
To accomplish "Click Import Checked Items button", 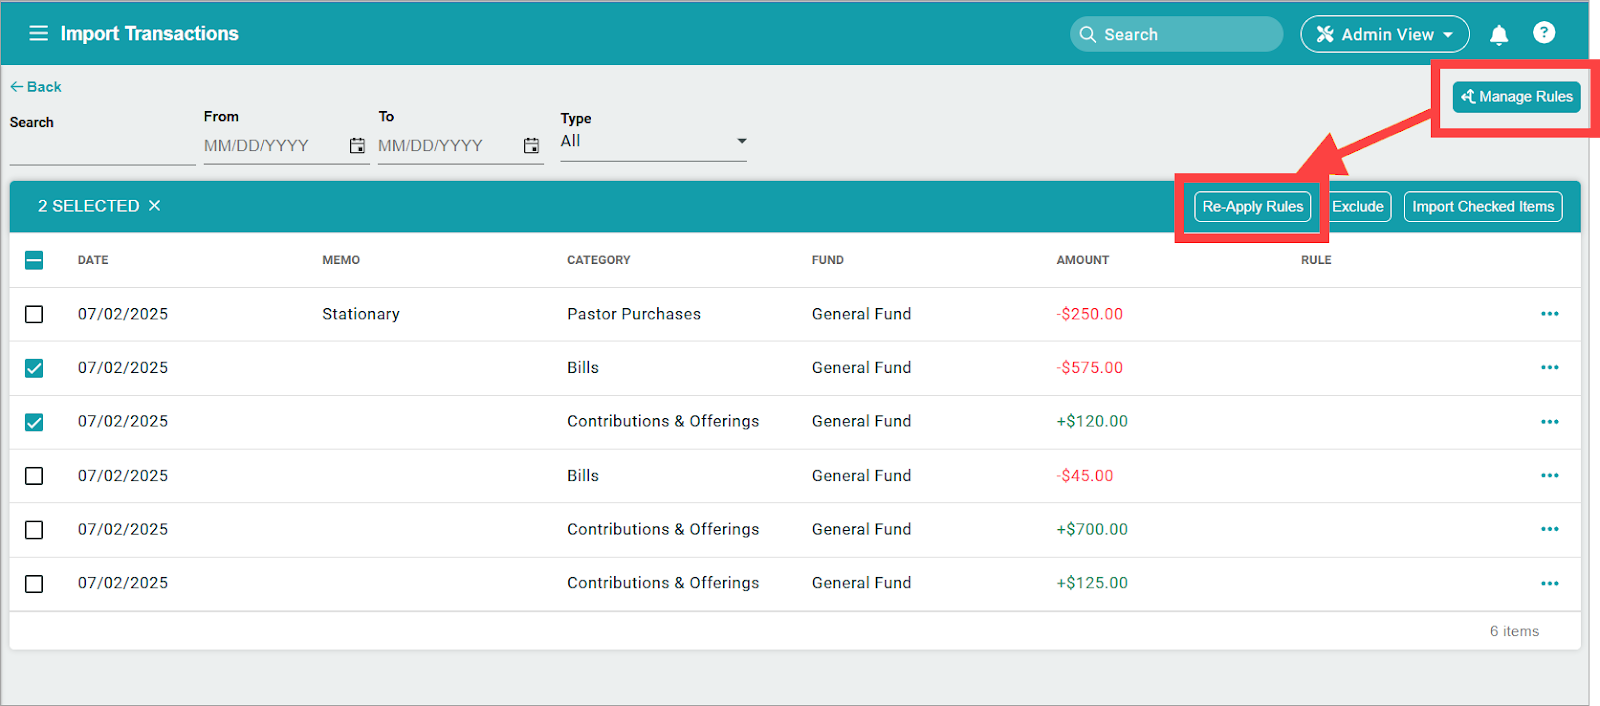I will tap(1482, 207).
